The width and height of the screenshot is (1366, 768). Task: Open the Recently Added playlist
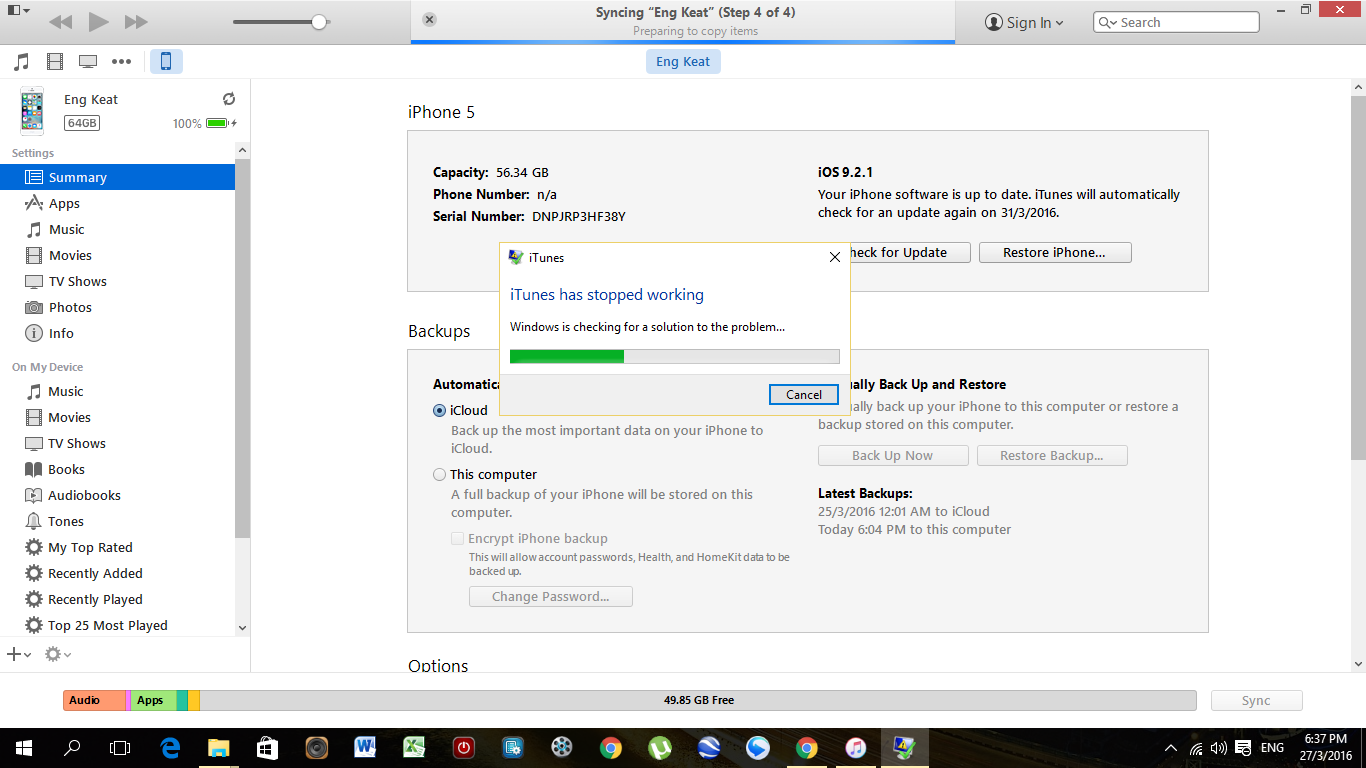tap(118, 573)
